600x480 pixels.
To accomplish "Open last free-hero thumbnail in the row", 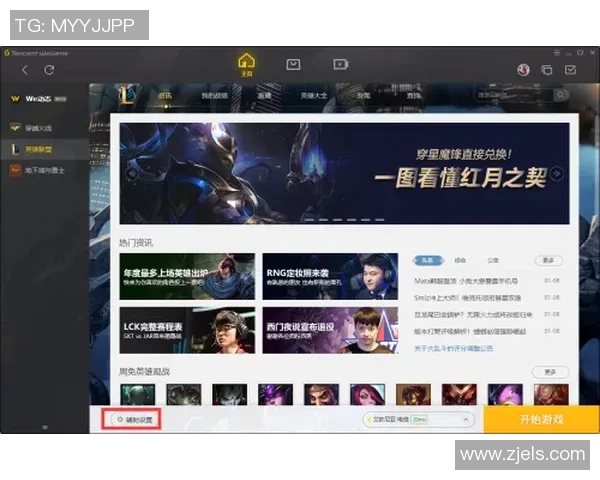I will click(551, 394).
